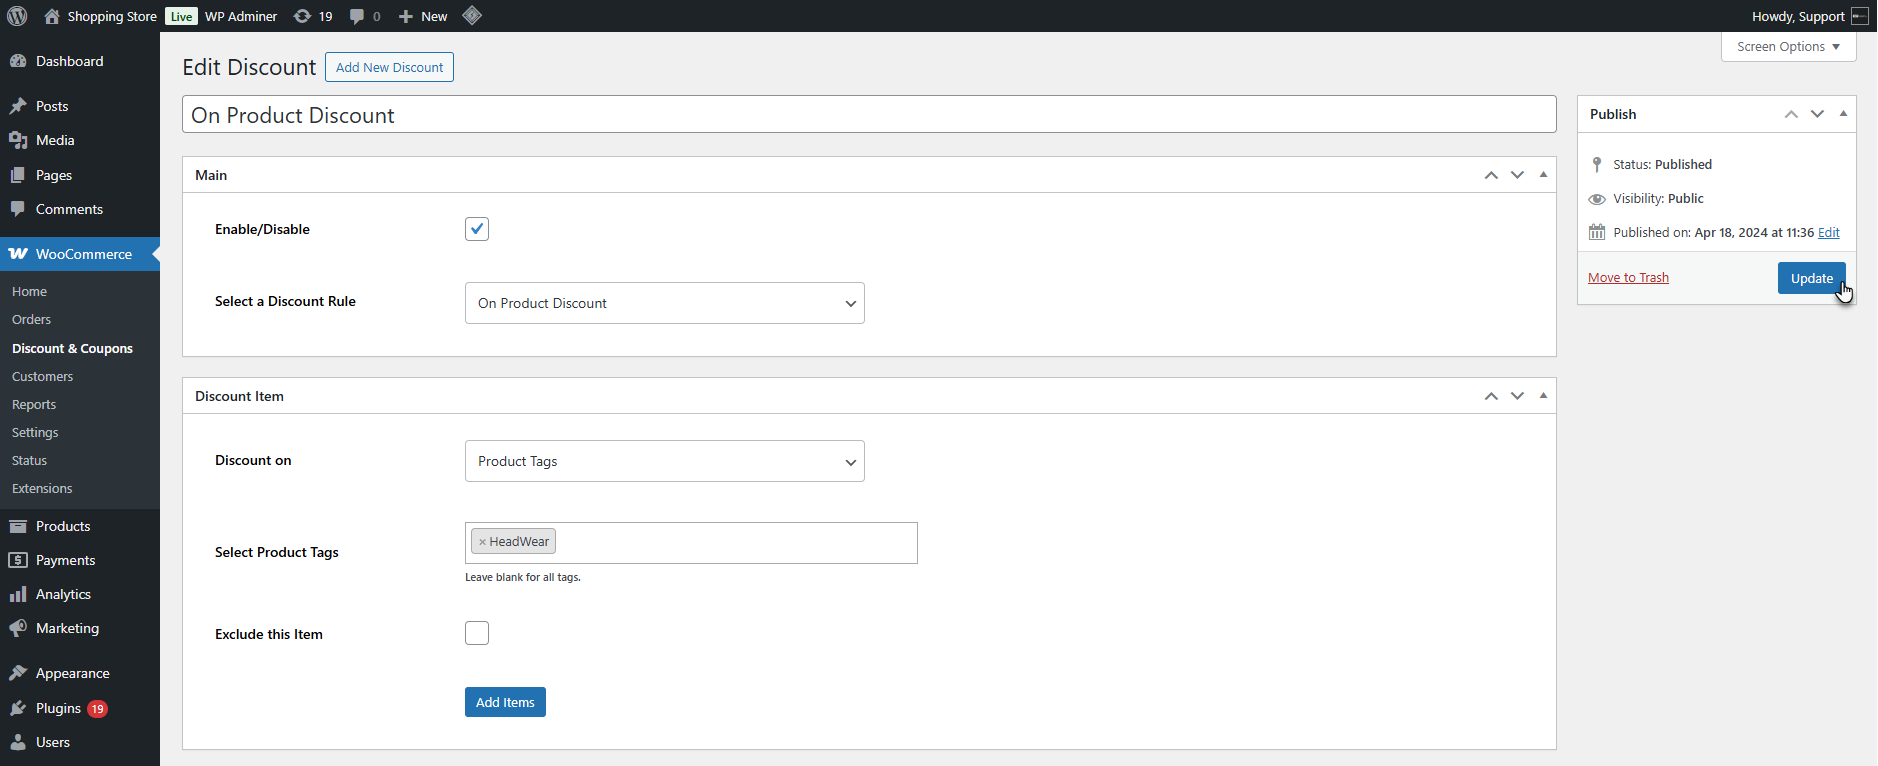Image resolution: width=1878 pixels, height=766 pixels.
Task: Move the Main panel up
Action: pyautogui.click(x=1491, y=175)
